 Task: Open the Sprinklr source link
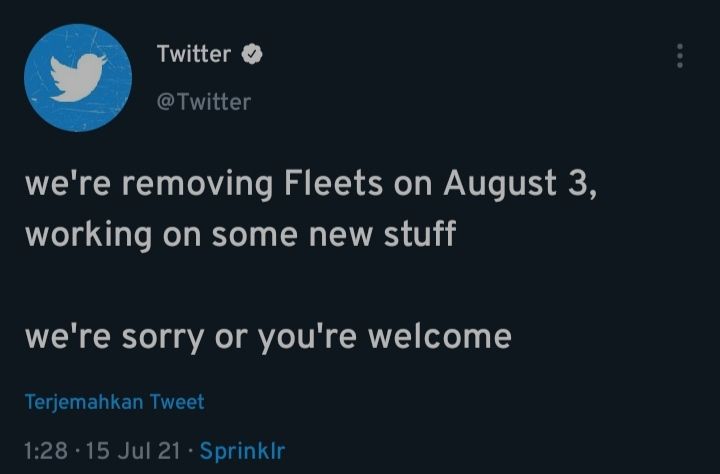pyautogui.click(x=242, y=451)
